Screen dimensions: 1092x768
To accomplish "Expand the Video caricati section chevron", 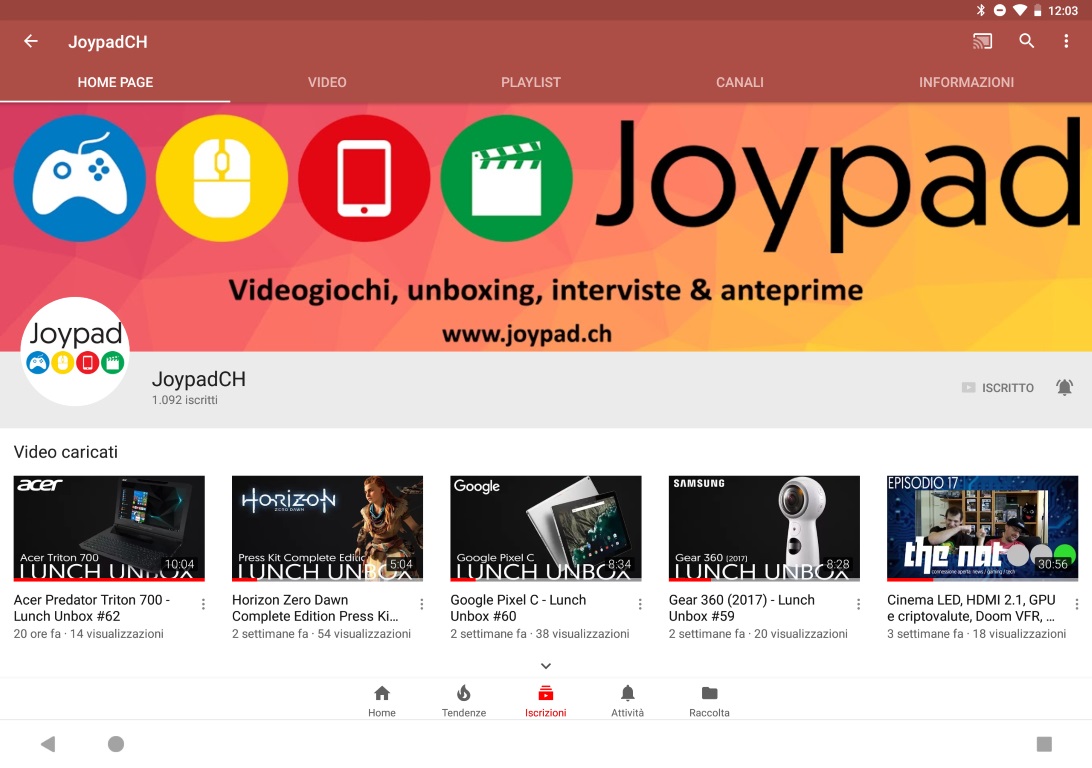I will pyautogui.click(x=546, y=666).
